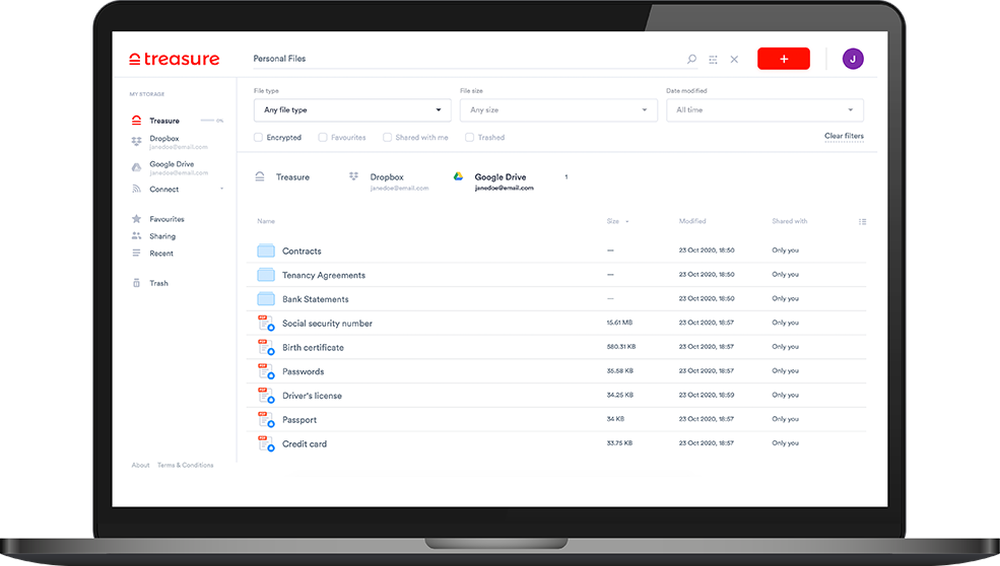Viewport: 1000px width, 566px height.
Task: Select Dropbox in sidebar
Action: coord(165,138)
